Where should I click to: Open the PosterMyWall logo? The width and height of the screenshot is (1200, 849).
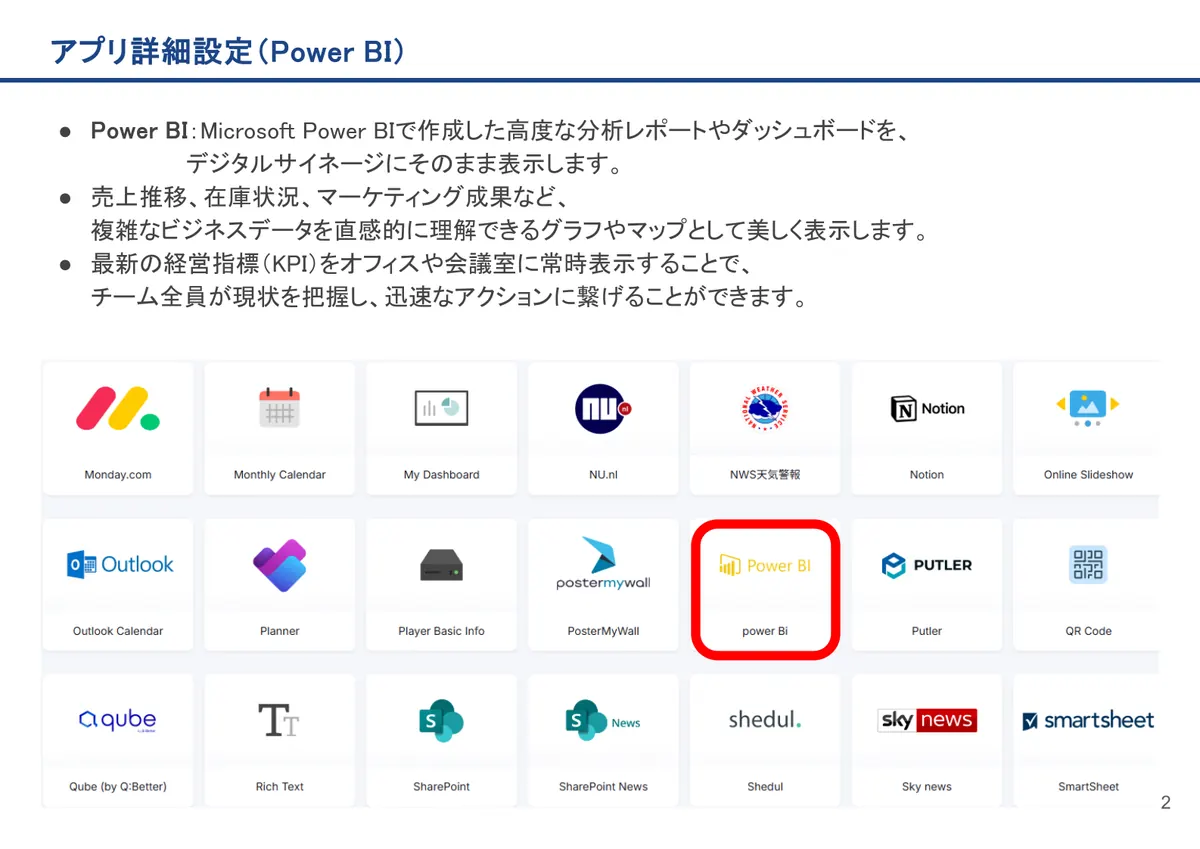click(x=603, y=563)
